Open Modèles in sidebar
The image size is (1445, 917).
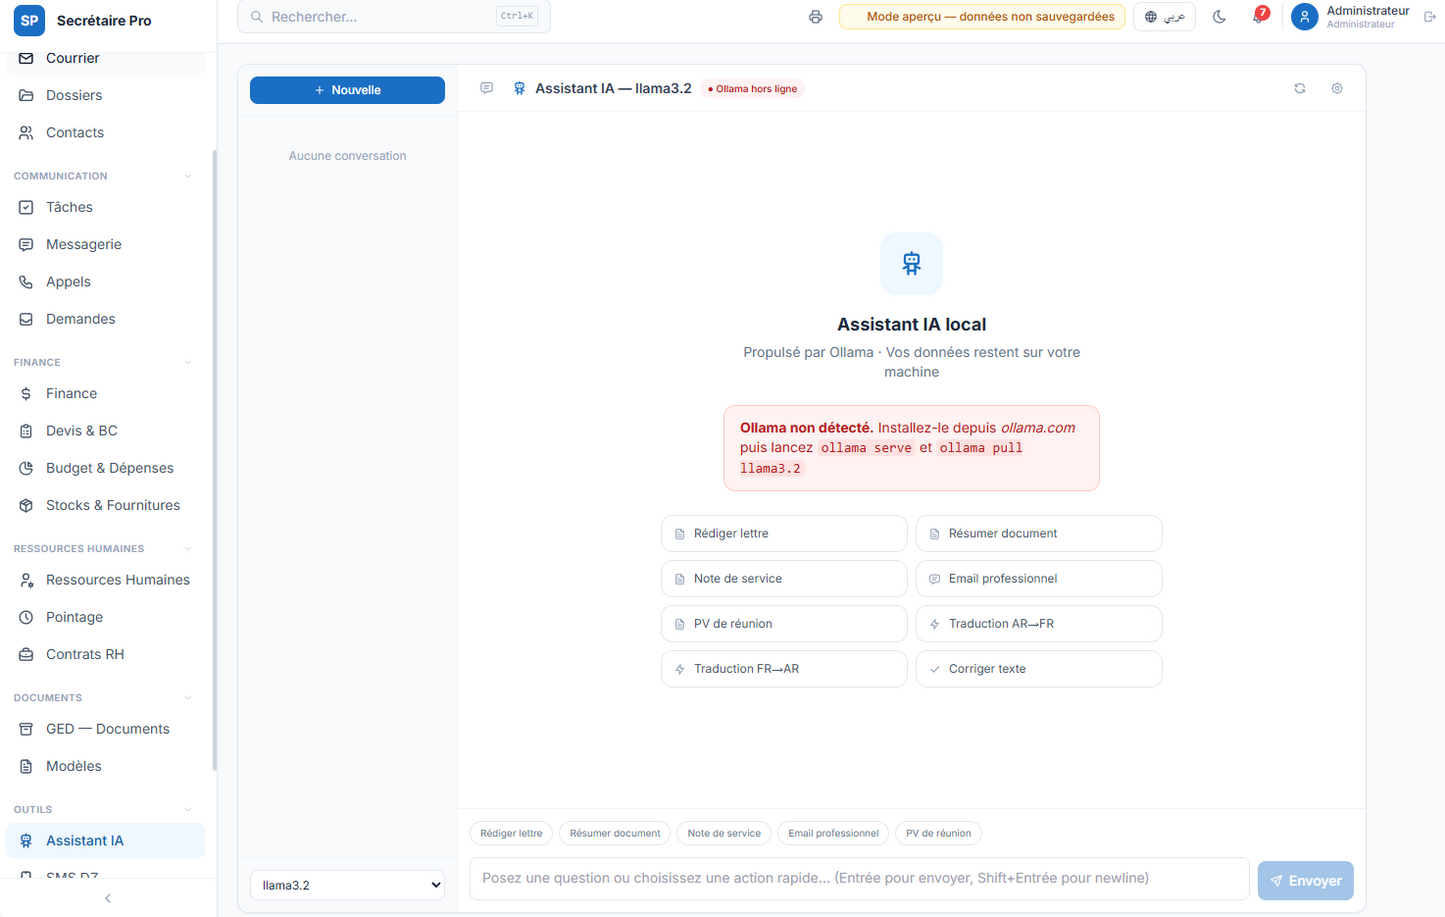(105, 766)
